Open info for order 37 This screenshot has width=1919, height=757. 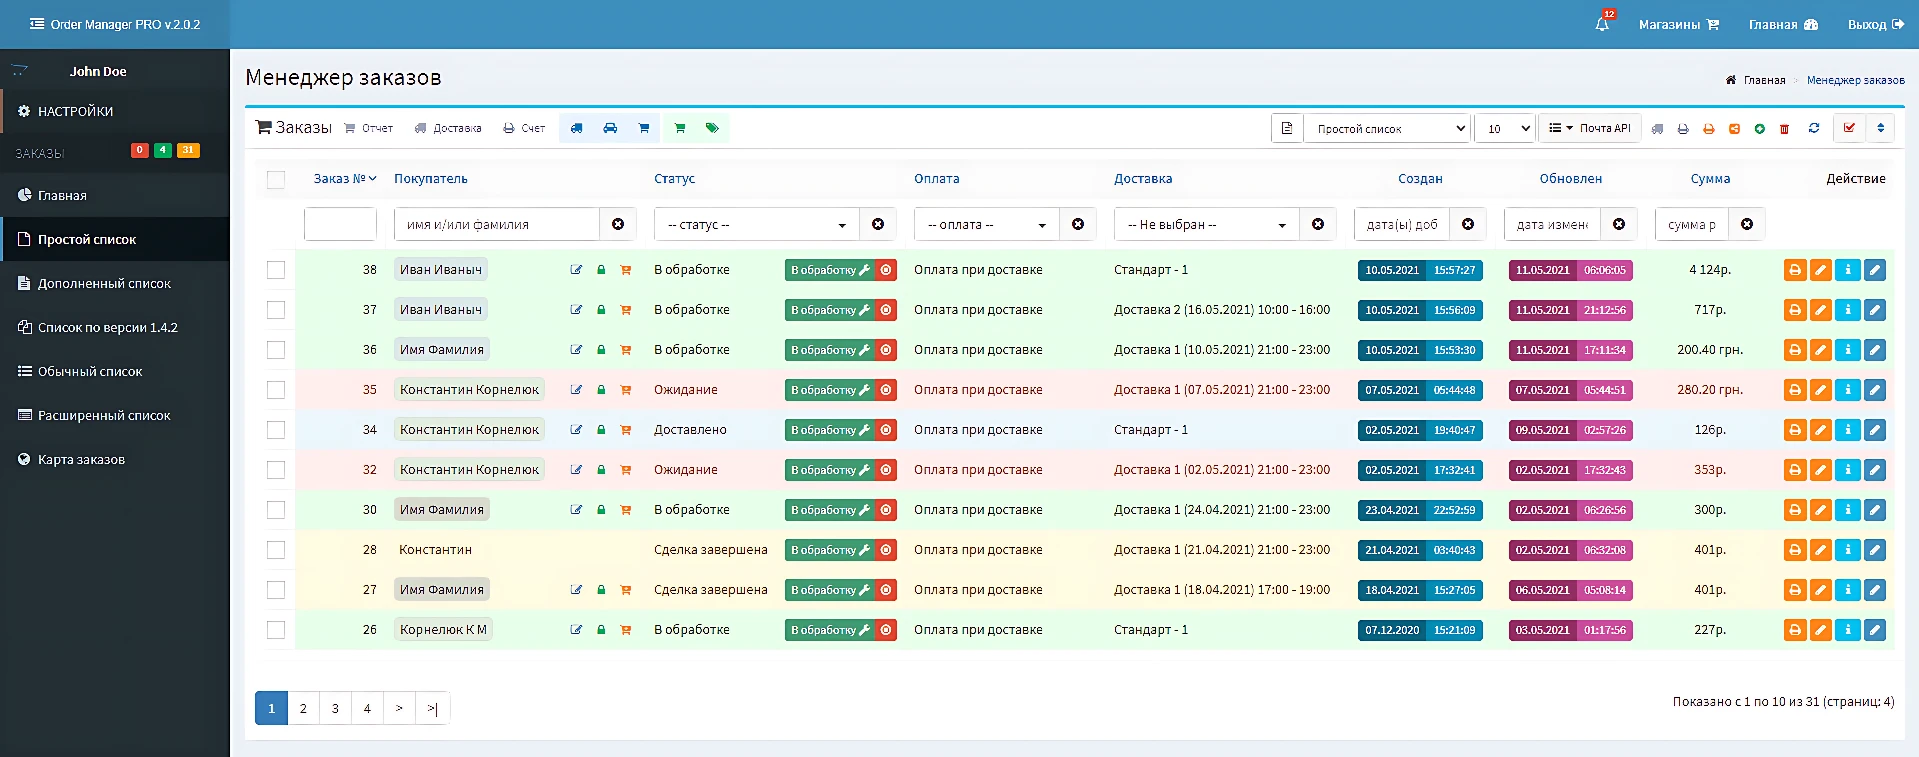point(1848,310)
